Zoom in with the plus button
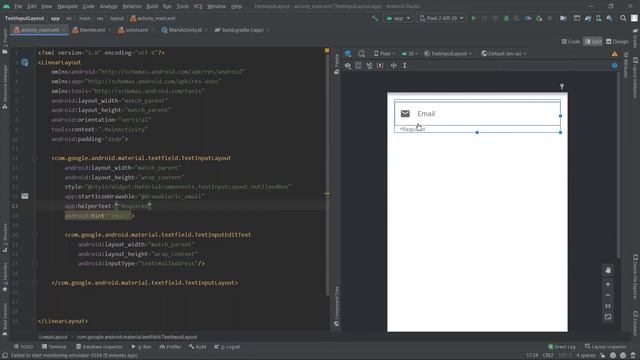Image resolution: width=640 pixels, height=360 pixels. (x=608, y=284)
